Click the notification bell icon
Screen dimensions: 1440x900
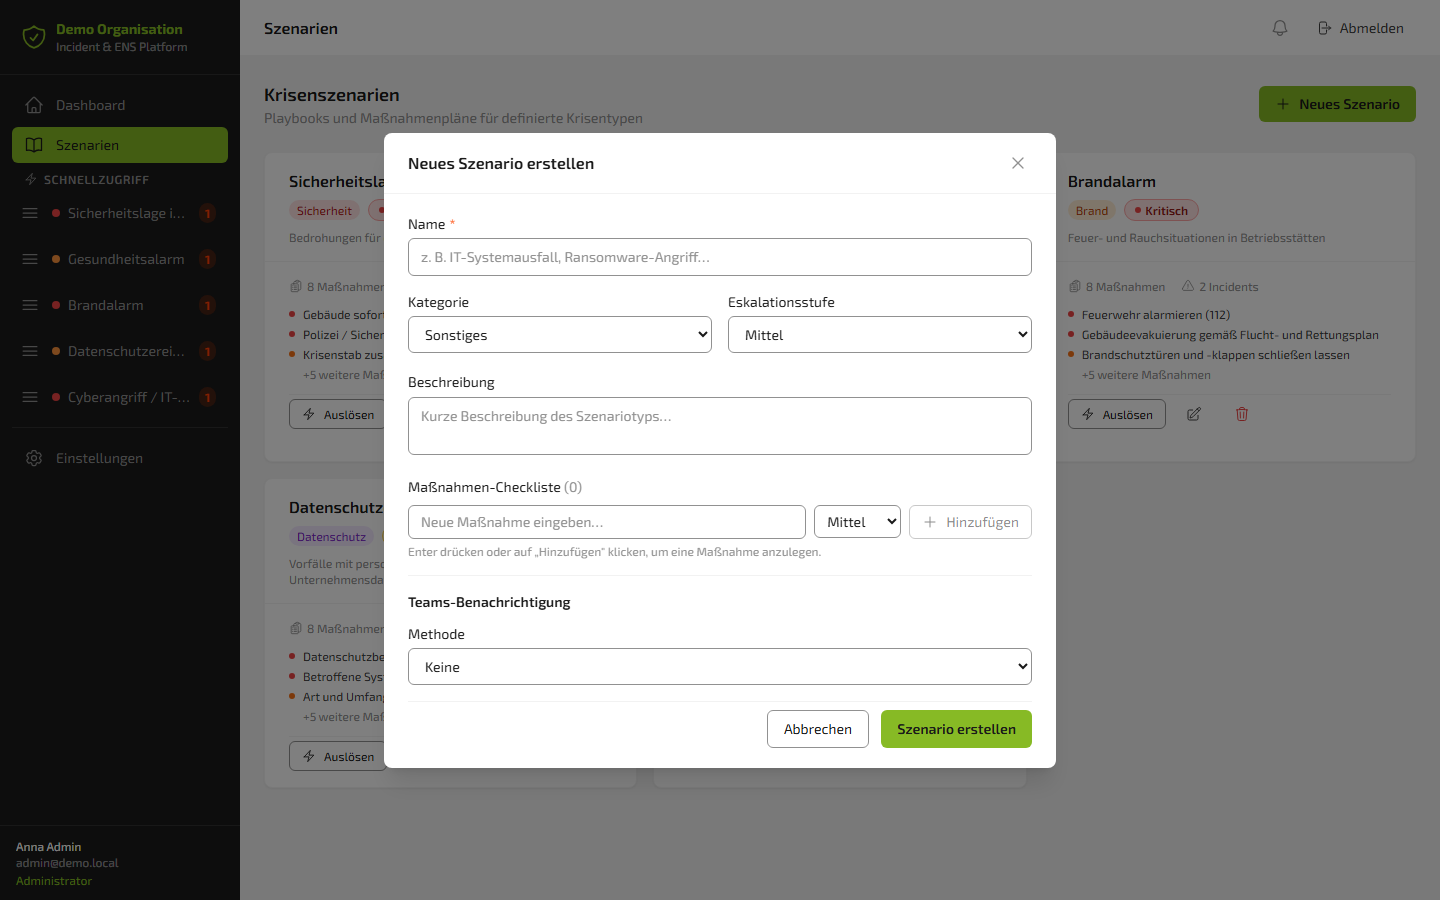1280,28
